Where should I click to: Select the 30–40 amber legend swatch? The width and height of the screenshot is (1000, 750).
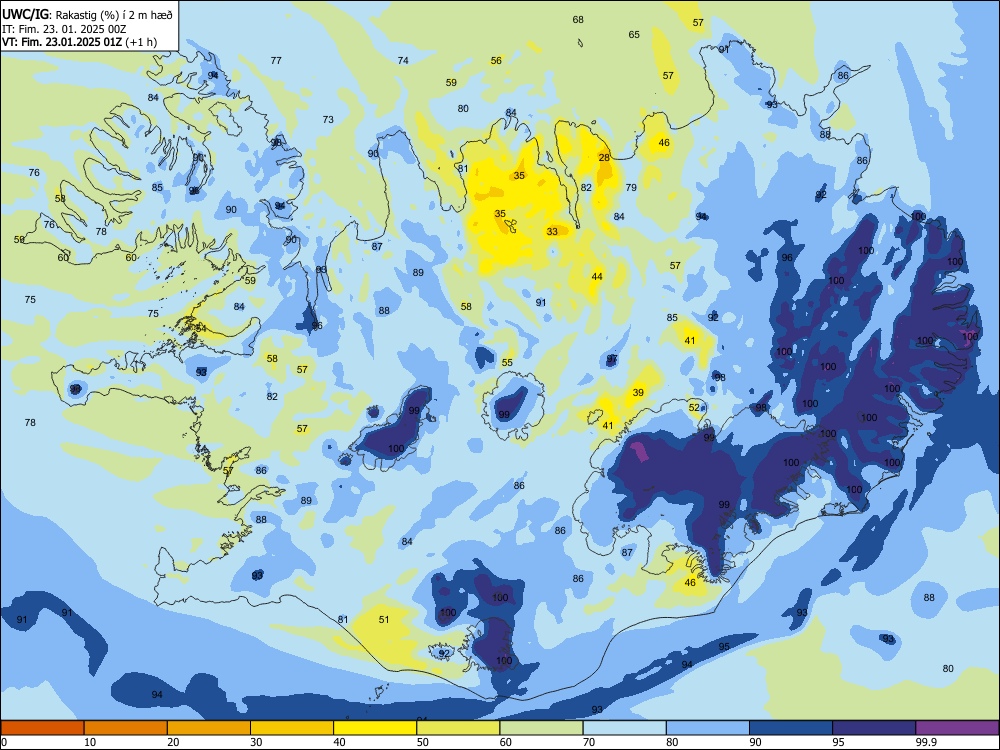pos(292,728)
